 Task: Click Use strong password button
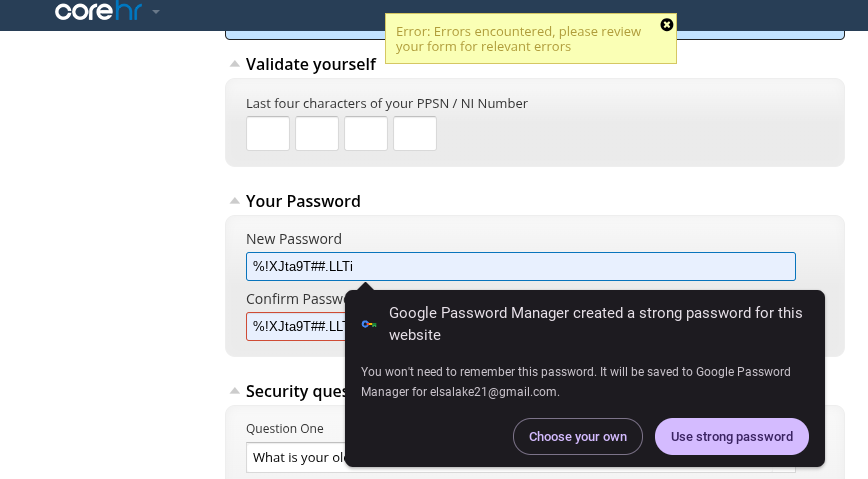pyautogui.click(x=732, y=436)
